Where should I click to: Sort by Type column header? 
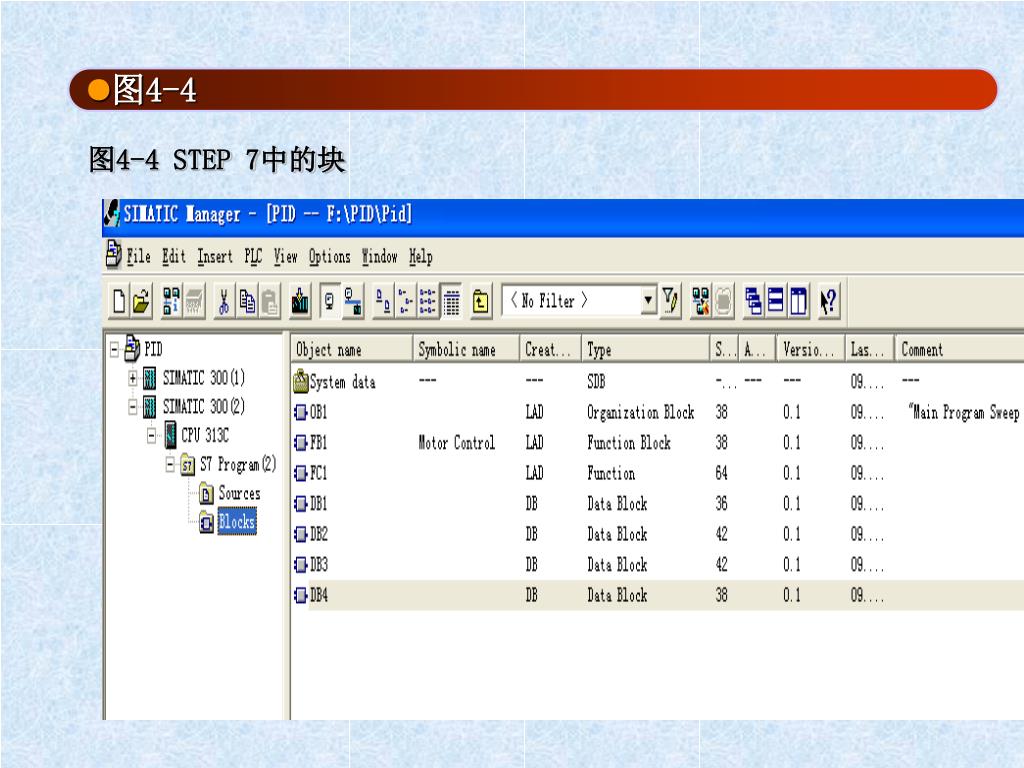(645, 350)
